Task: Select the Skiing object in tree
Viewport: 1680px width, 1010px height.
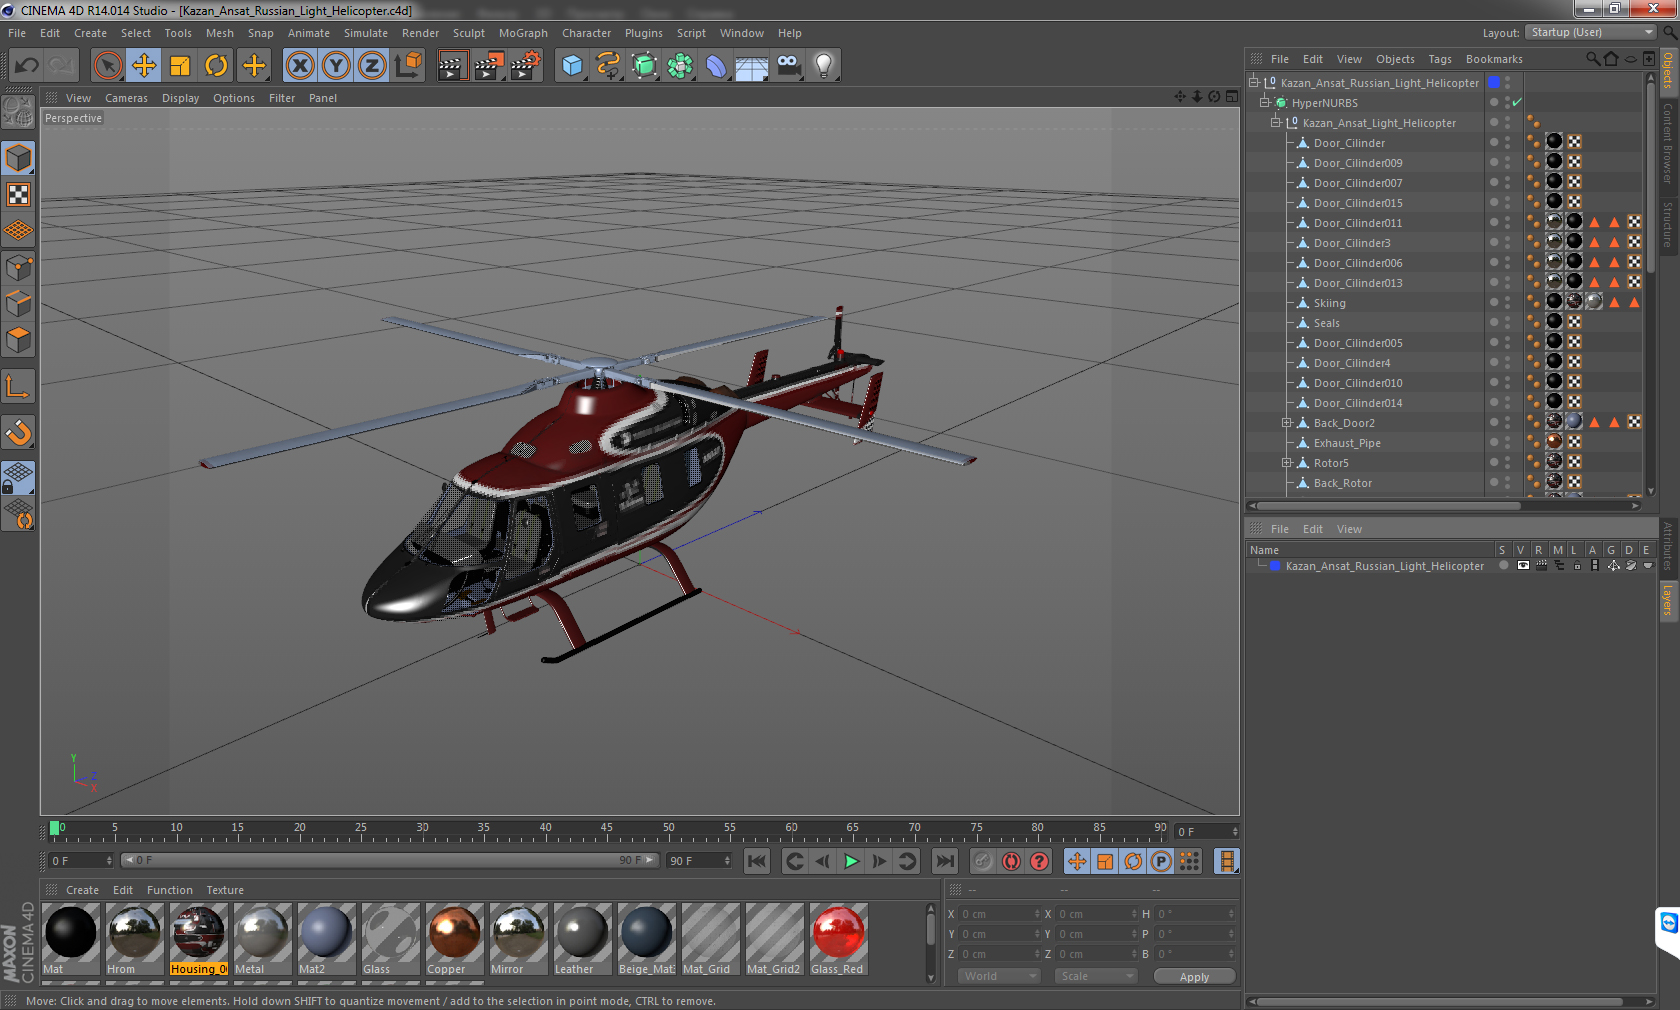Action: pyautogui.click(x=1329, y=303)
